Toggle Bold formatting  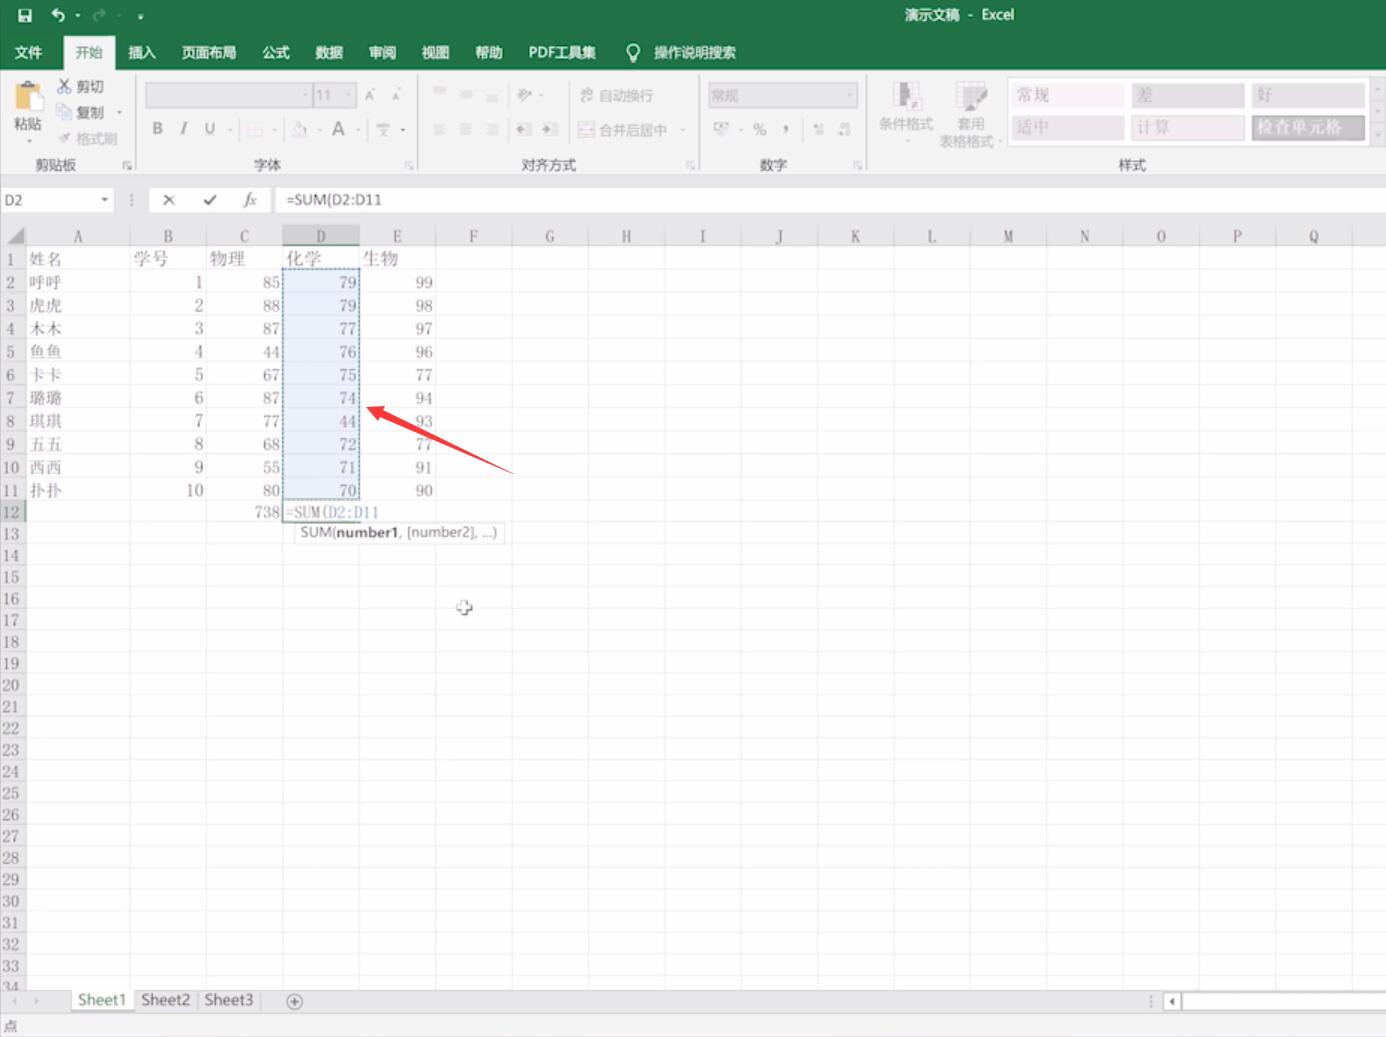point(157,129)
